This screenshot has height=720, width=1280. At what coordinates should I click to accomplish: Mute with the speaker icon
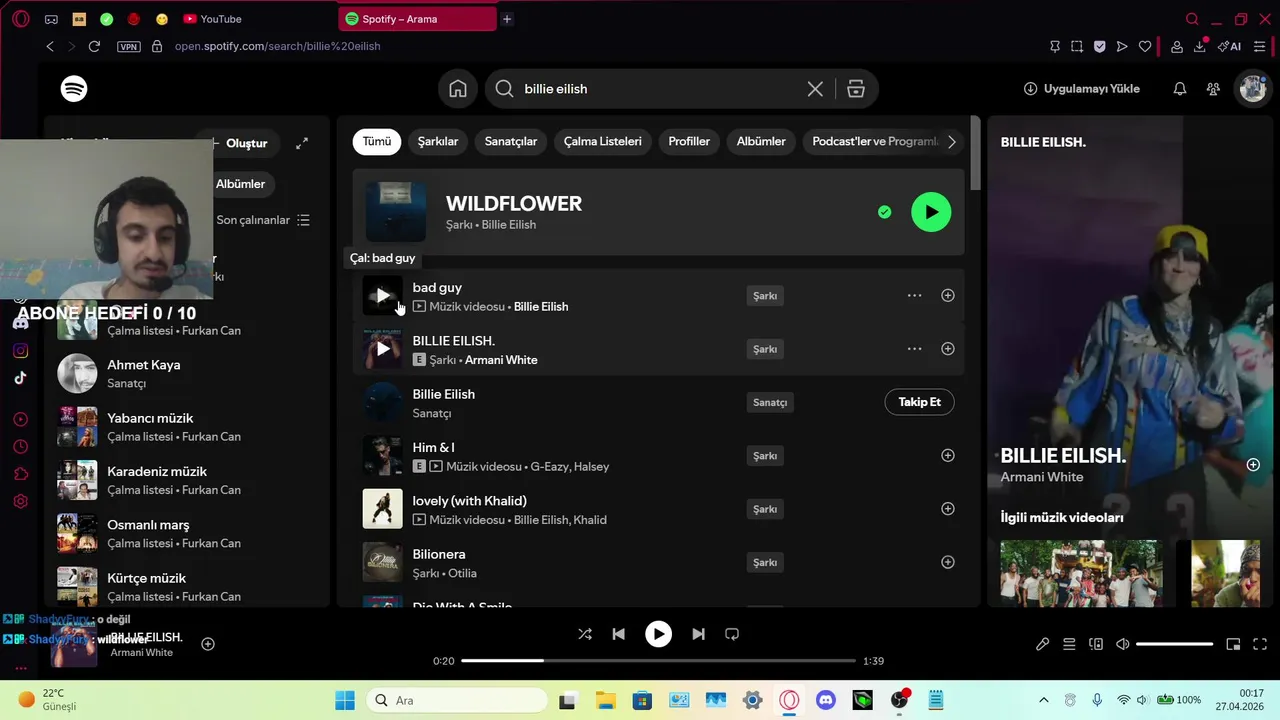(x=1122, y=645)
